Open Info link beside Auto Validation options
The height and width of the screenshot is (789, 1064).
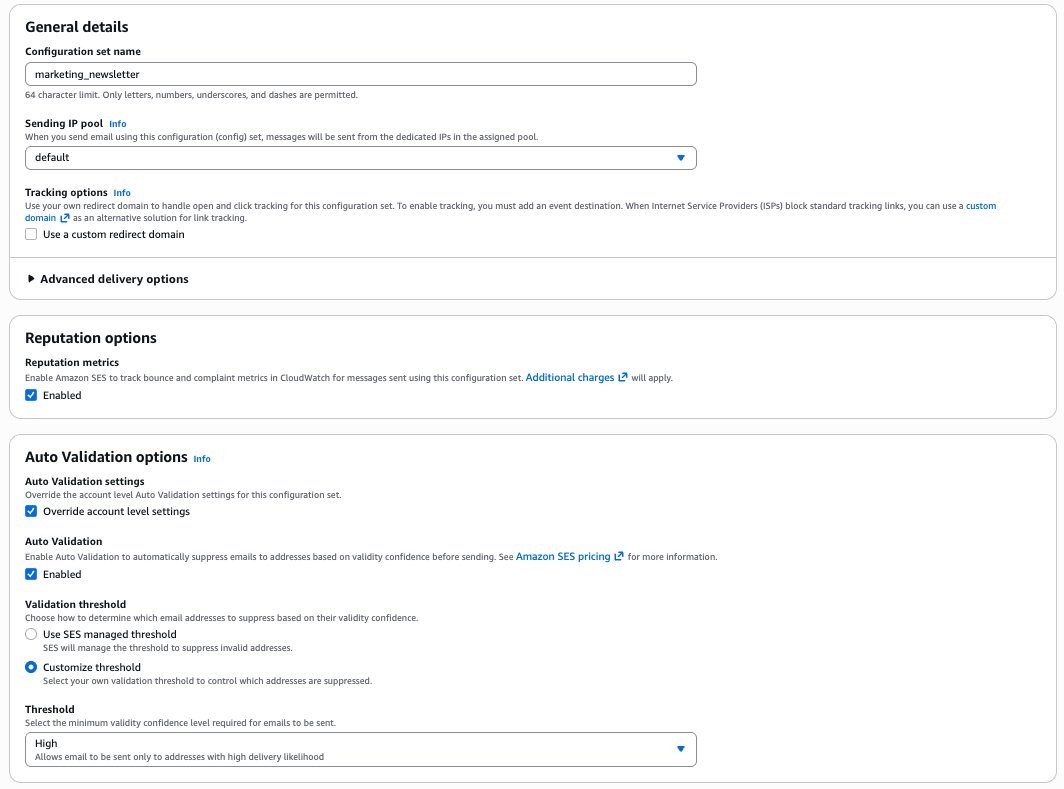[202, 459]
